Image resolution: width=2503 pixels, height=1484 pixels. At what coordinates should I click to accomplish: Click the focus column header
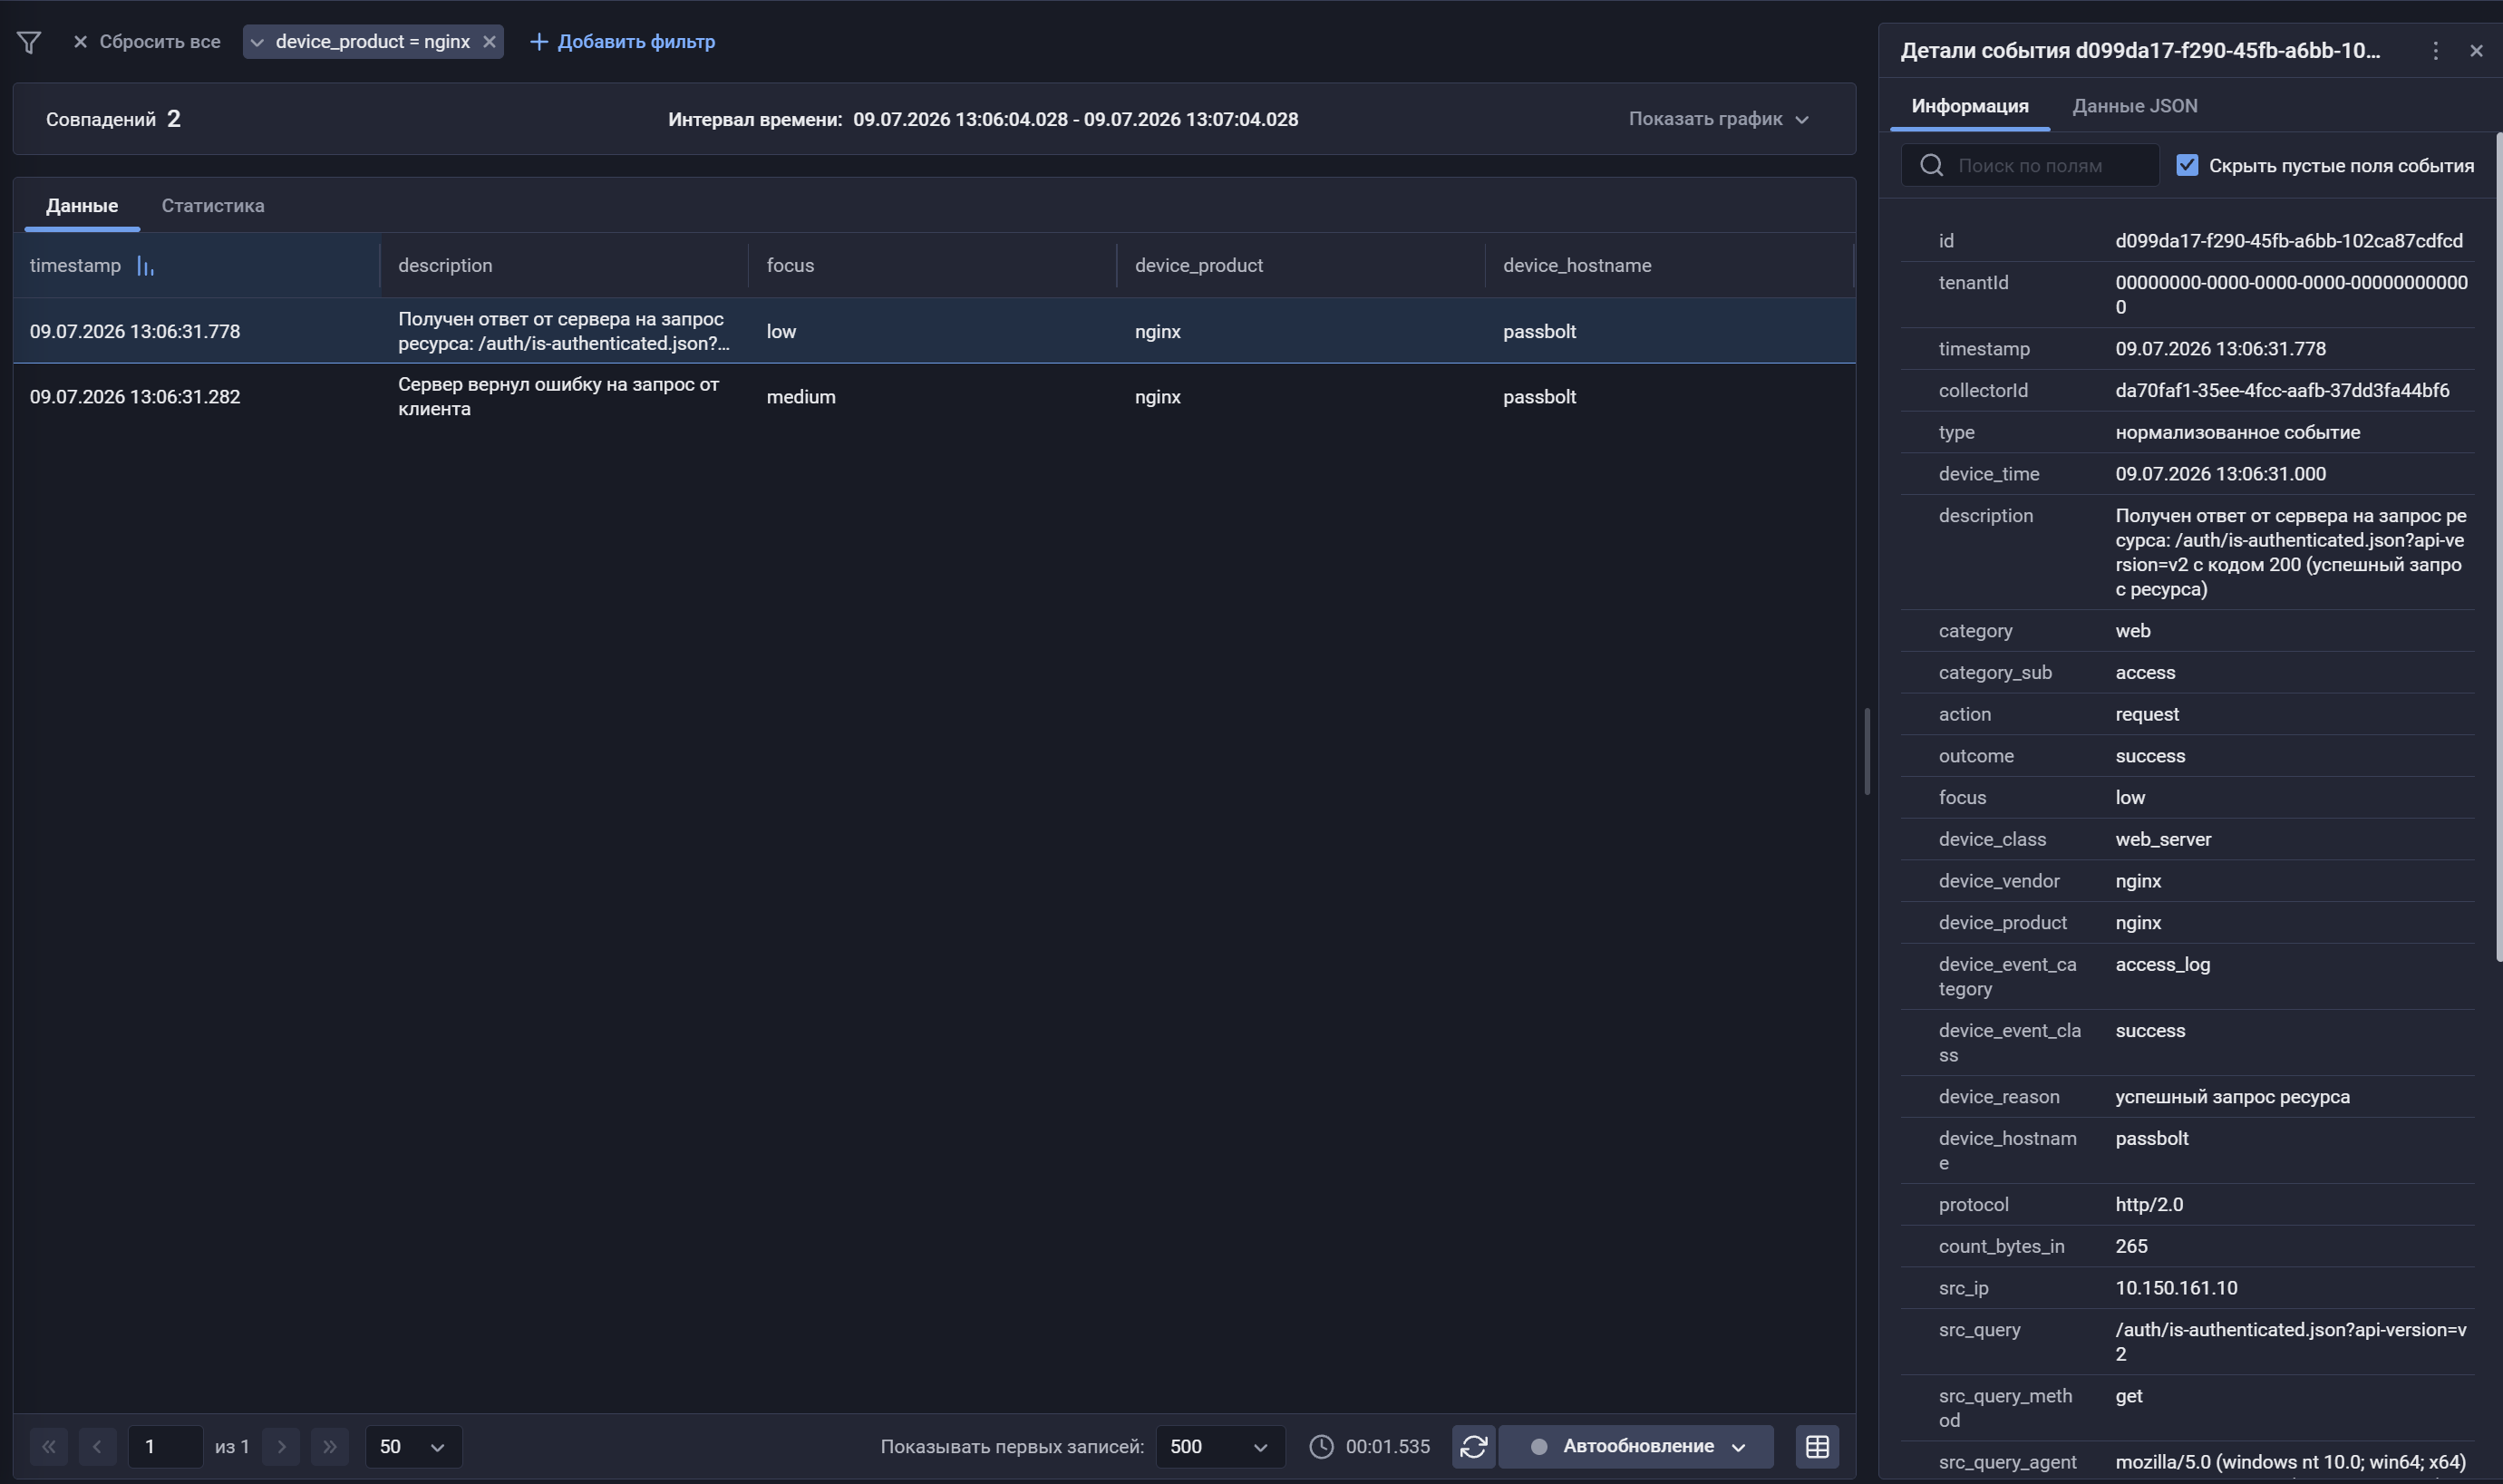(x=790, y=266)
